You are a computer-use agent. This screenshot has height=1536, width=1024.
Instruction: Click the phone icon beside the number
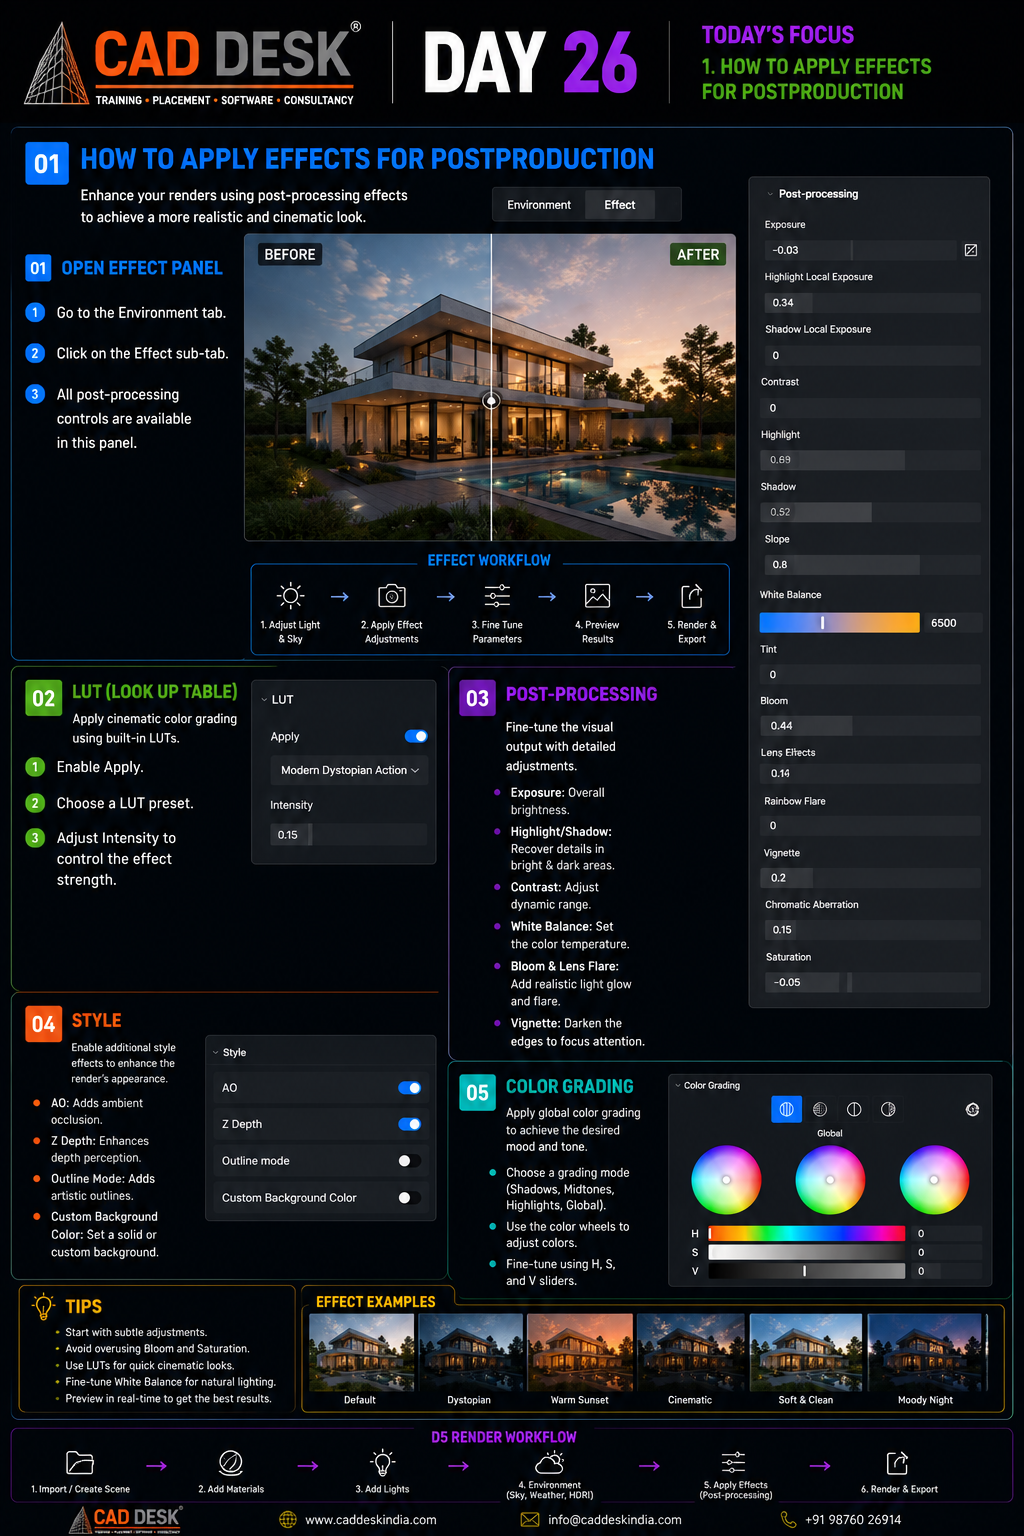pos(788,1519)
